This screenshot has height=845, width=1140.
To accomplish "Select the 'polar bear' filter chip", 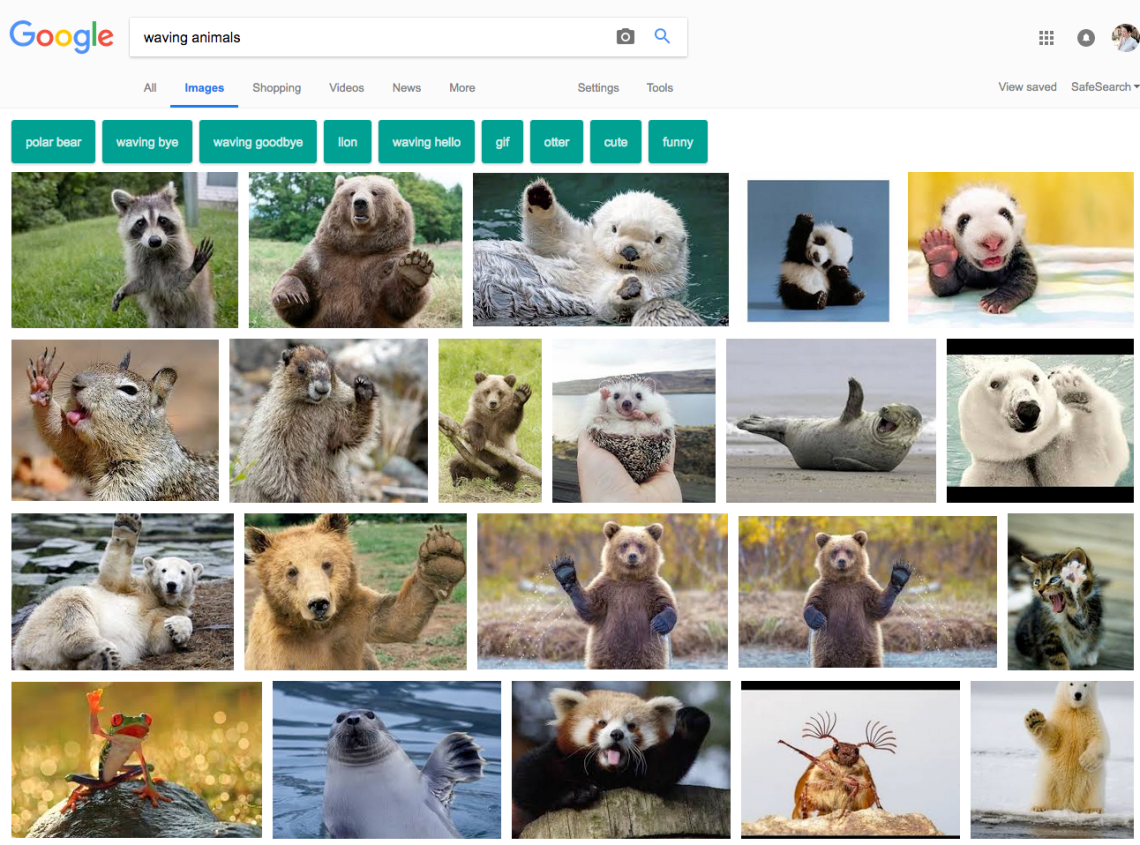I will [53, 141].
